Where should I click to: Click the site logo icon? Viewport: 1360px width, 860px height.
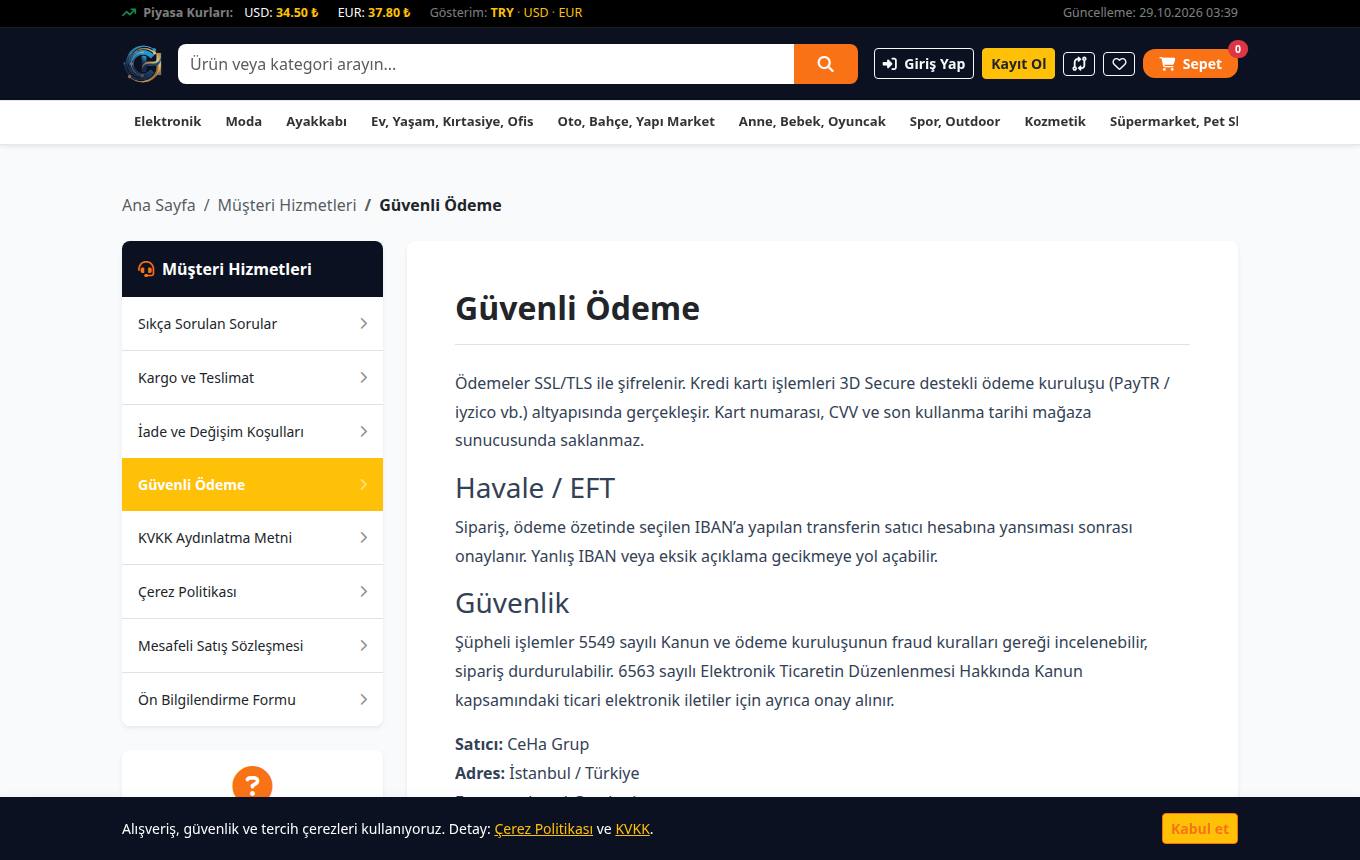[x=142, y=64]
